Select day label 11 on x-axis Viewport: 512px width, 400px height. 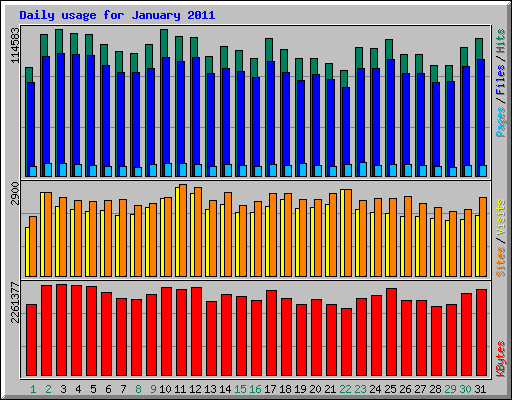click(180, 389)
